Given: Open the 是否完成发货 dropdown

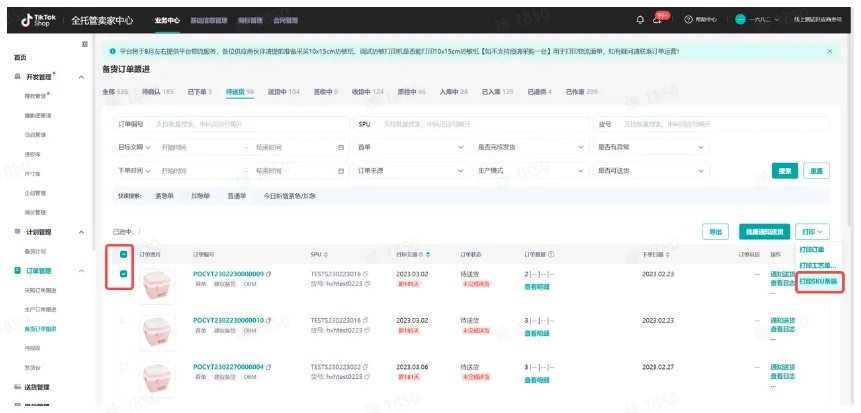Looking at the screenshot, I should click(x=531, y=147).
